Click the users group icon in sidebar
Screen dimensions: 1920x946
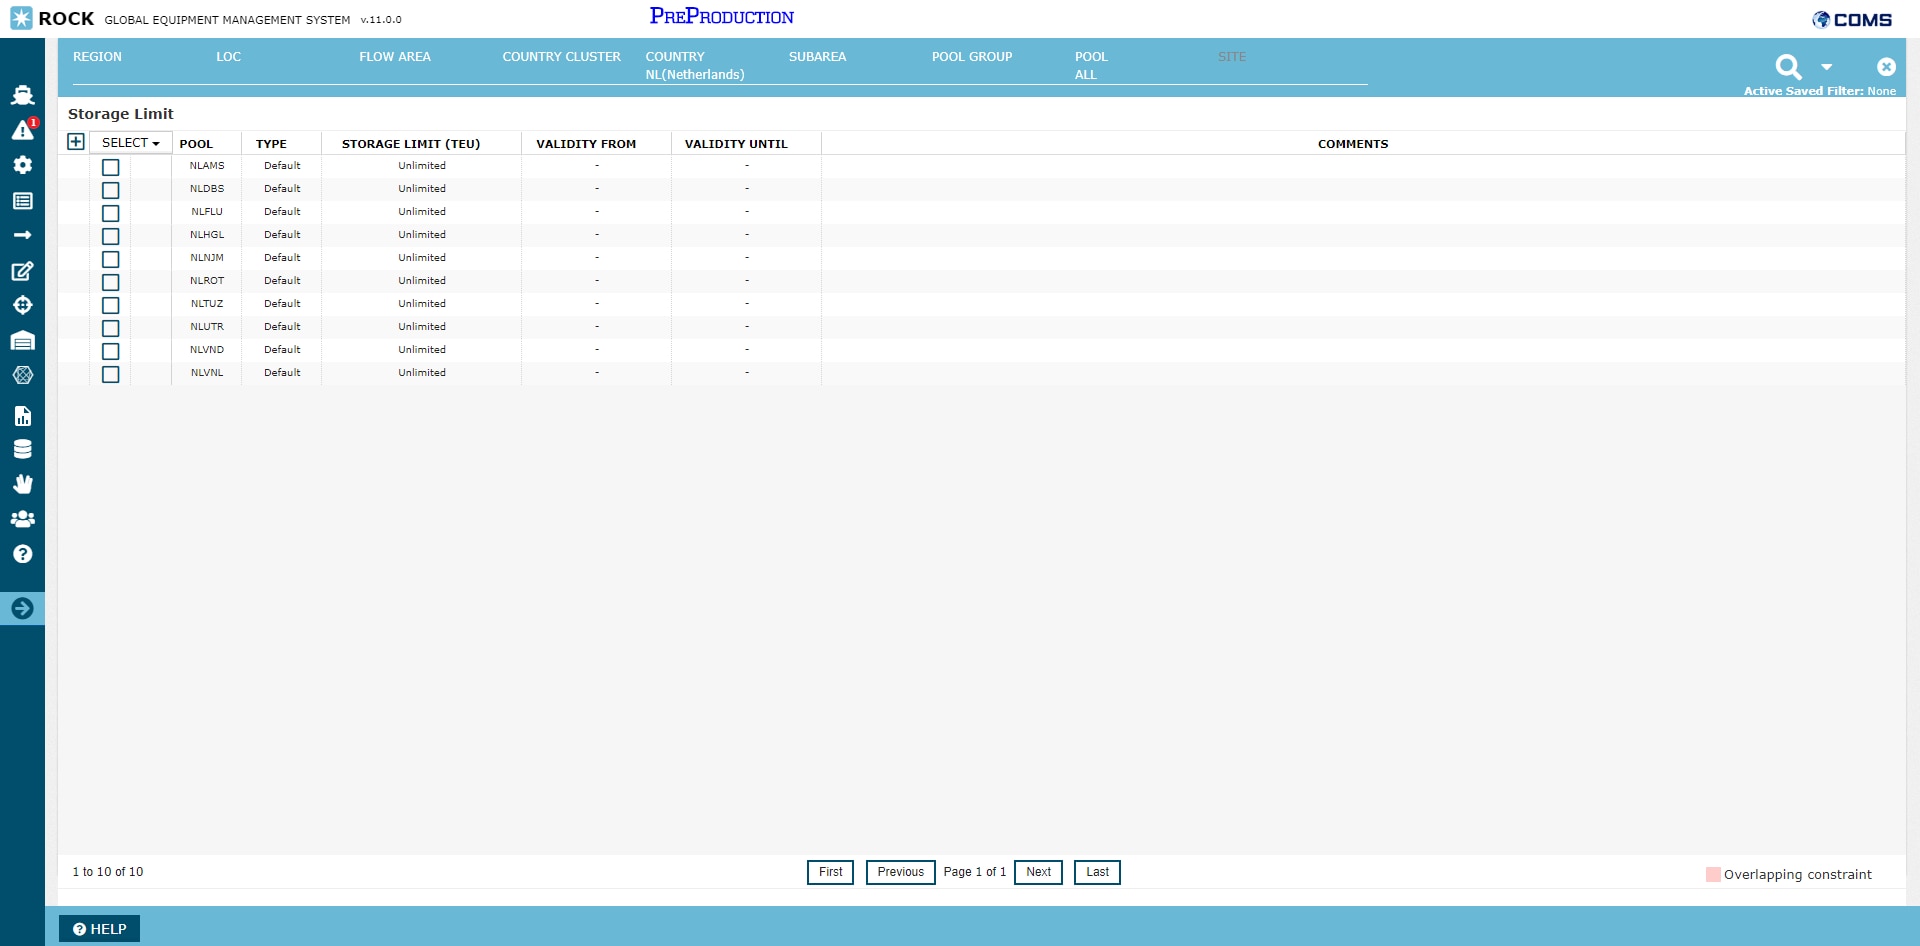(22, 519)
